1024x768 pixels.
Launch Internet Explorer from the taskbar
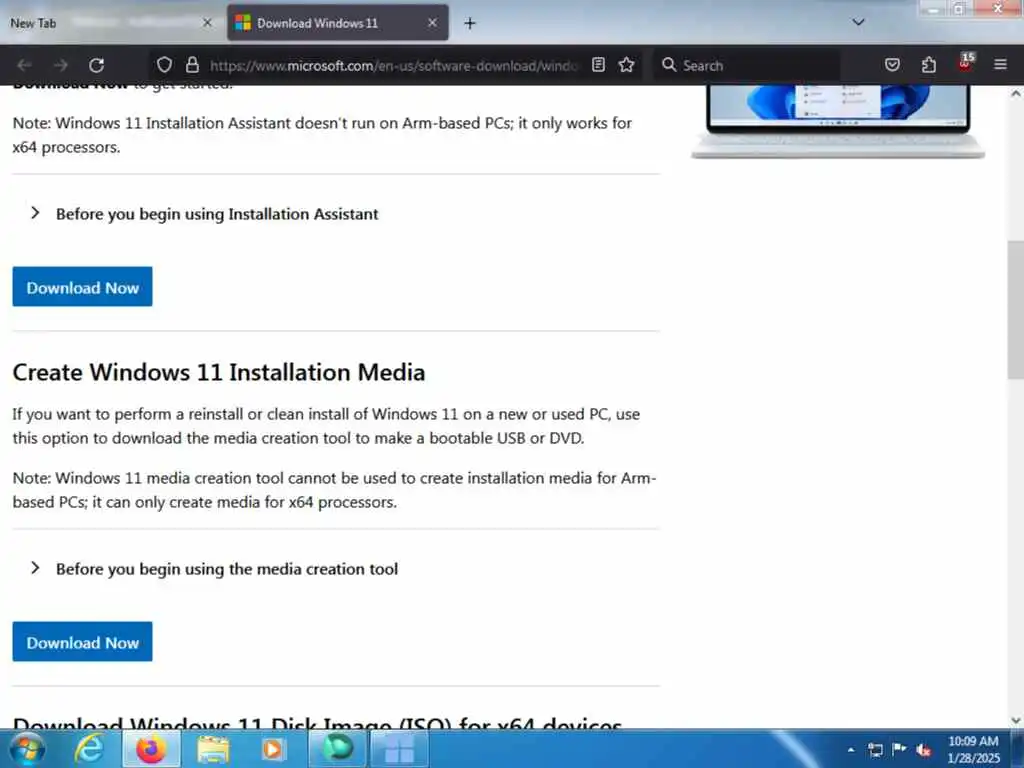[89, 749]
